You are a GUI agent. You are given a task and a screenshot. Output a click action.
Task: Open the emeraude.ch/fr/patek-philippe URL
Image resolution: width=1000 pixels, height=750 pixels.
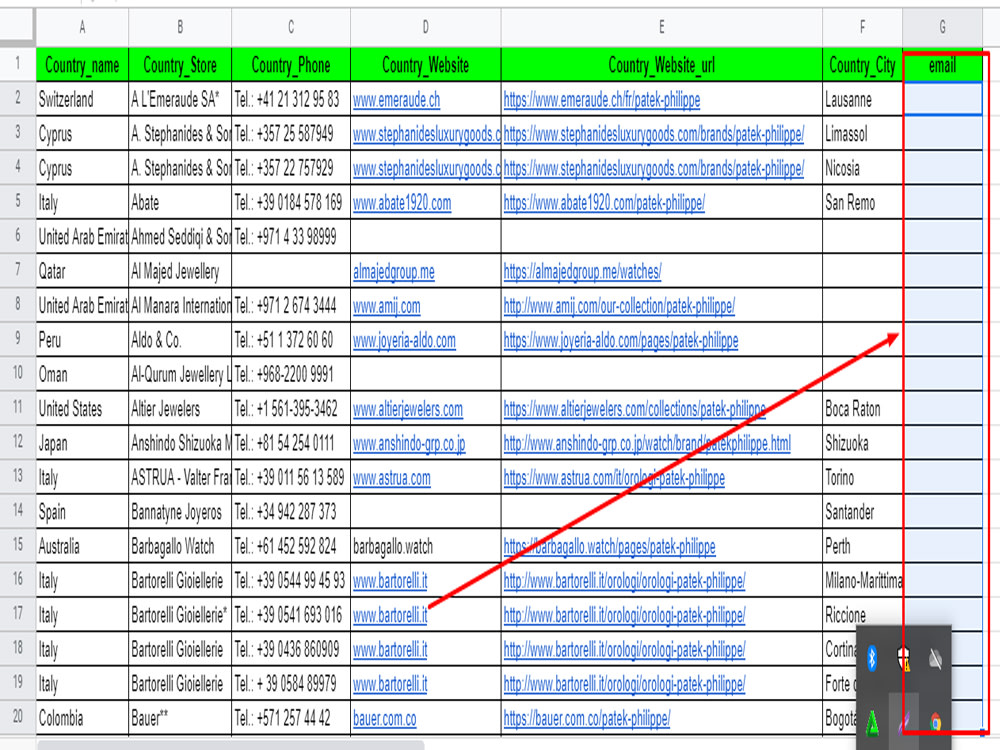tap(601, 99)
